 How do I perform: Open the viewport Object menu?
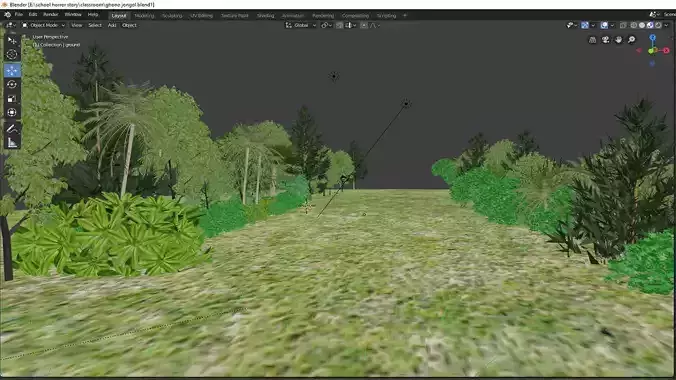pyautogui.click(x=129, y=25)
